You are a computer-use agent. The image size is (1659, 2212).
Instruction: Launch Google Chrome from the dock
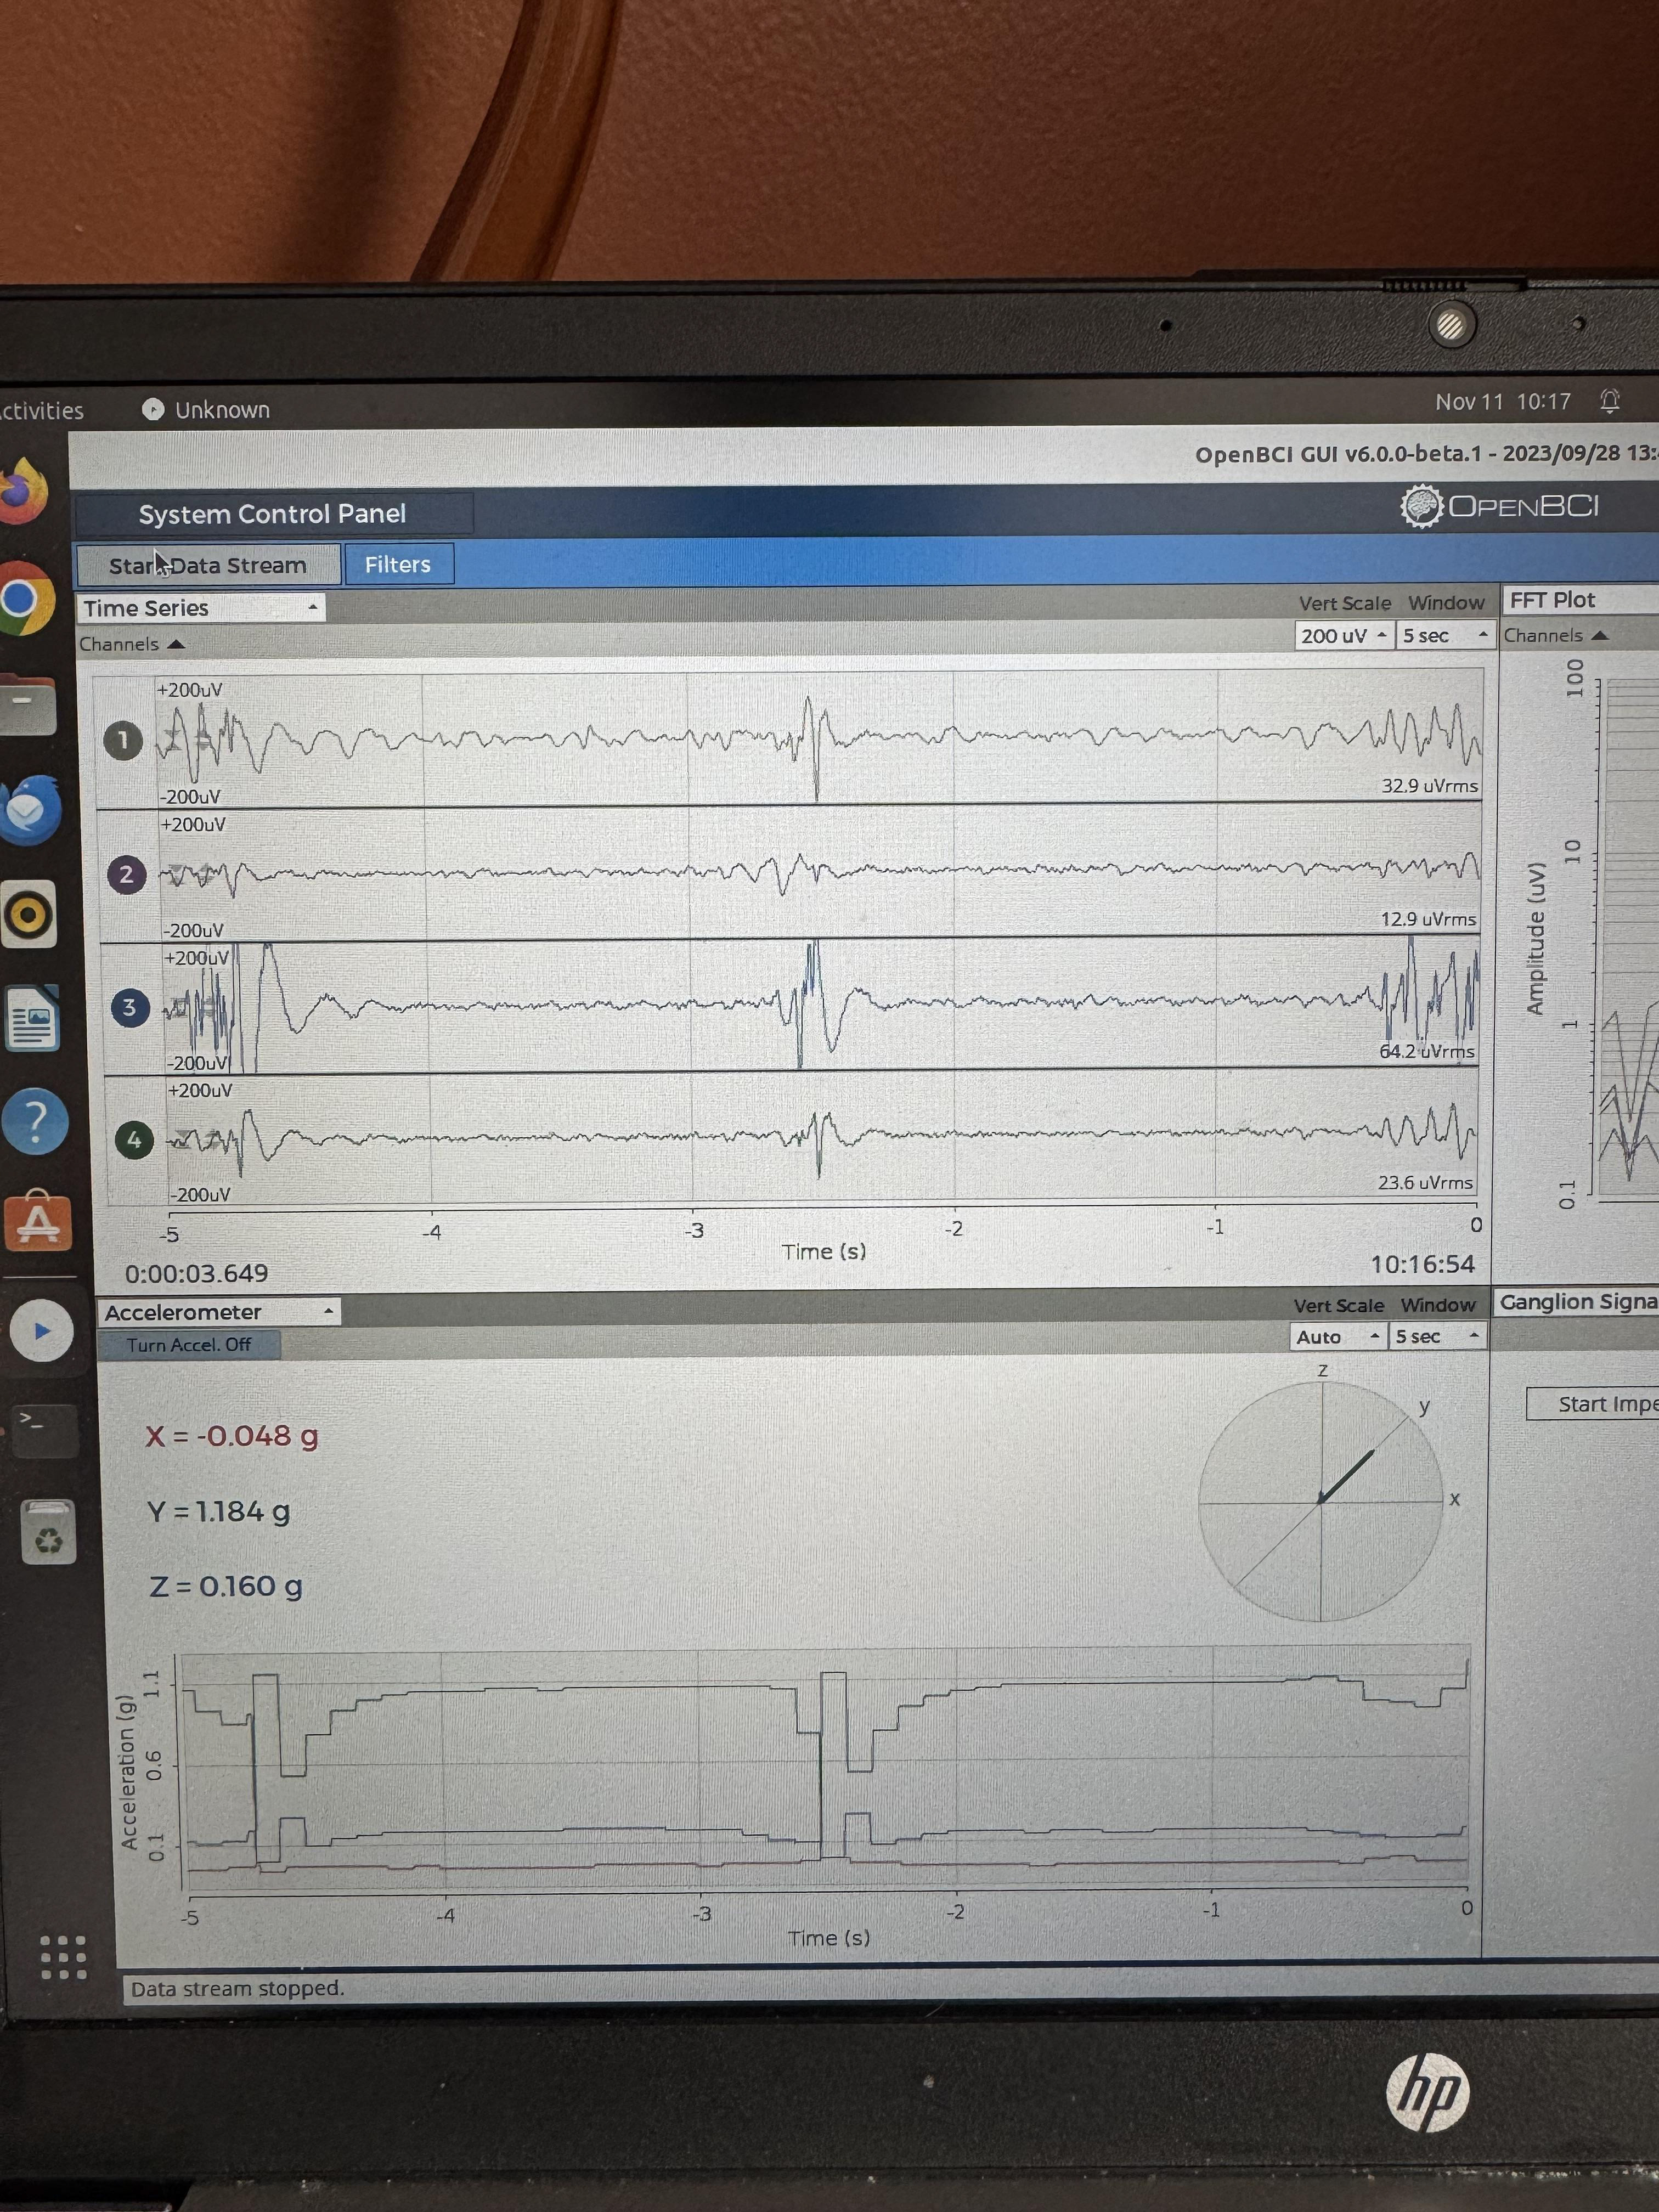click(24, 599)
